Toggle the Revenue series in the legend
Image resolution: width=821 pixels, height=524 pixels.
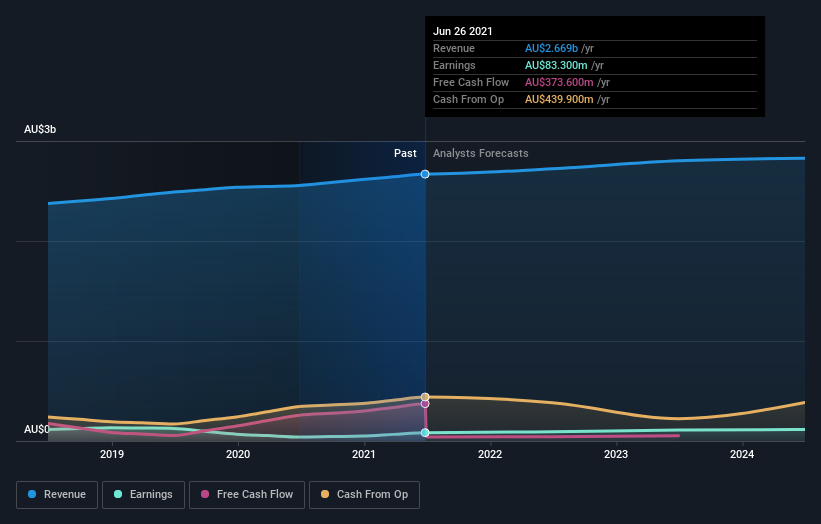[57, 495]
